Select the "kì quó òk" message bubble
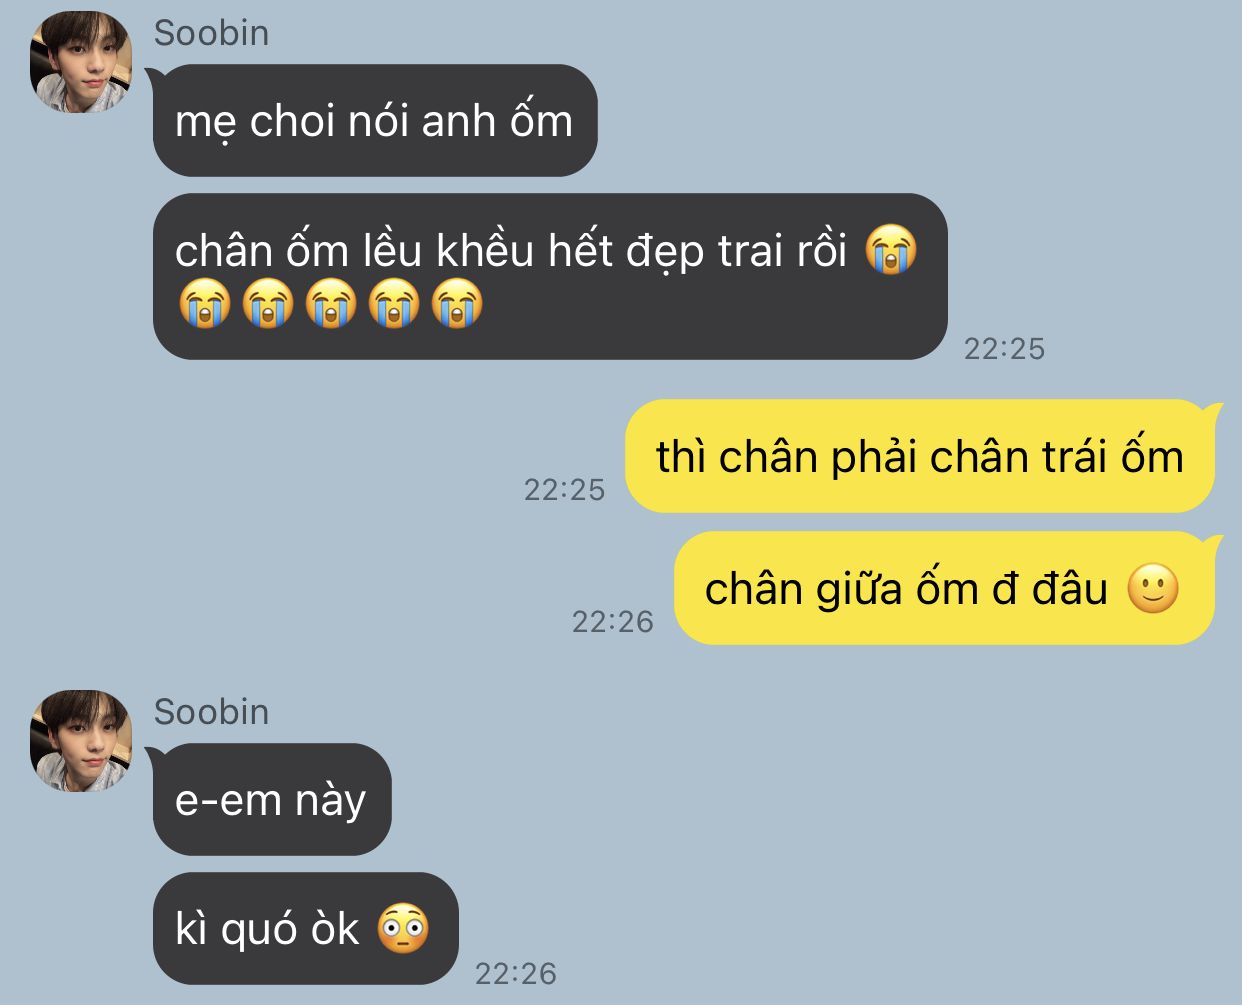The width and height of the screenshot is (1242, 1005). pyautogui.click(x=305, y=929)
